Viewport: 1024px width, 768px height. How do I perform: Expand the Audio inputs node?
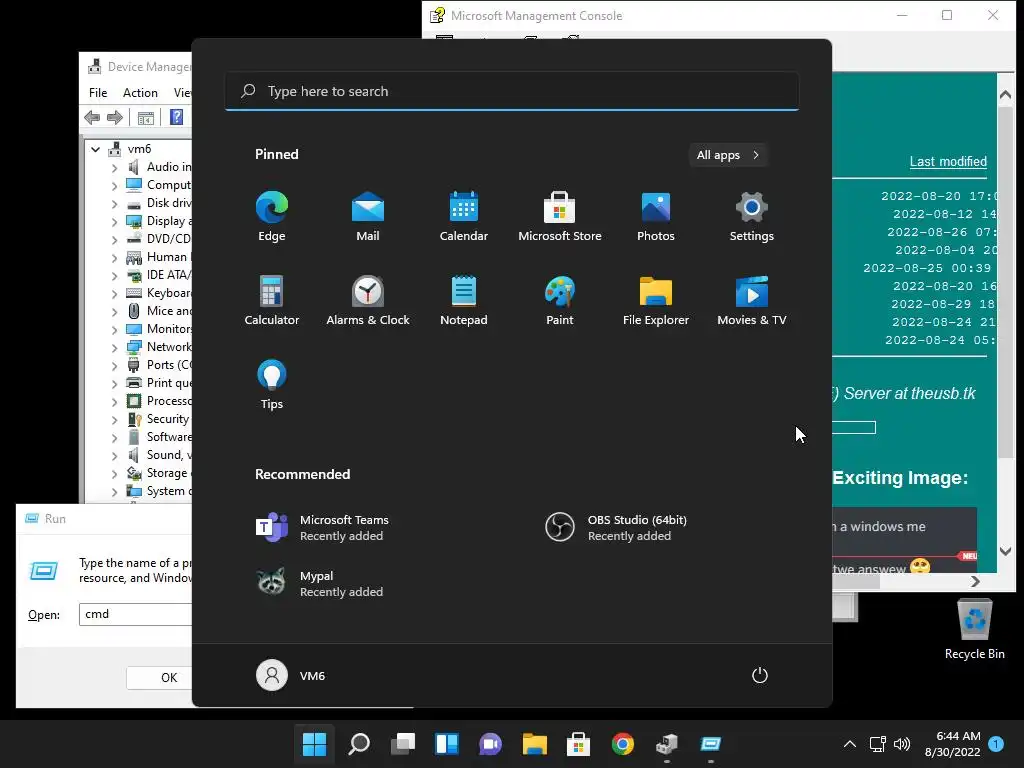point(115,167)
